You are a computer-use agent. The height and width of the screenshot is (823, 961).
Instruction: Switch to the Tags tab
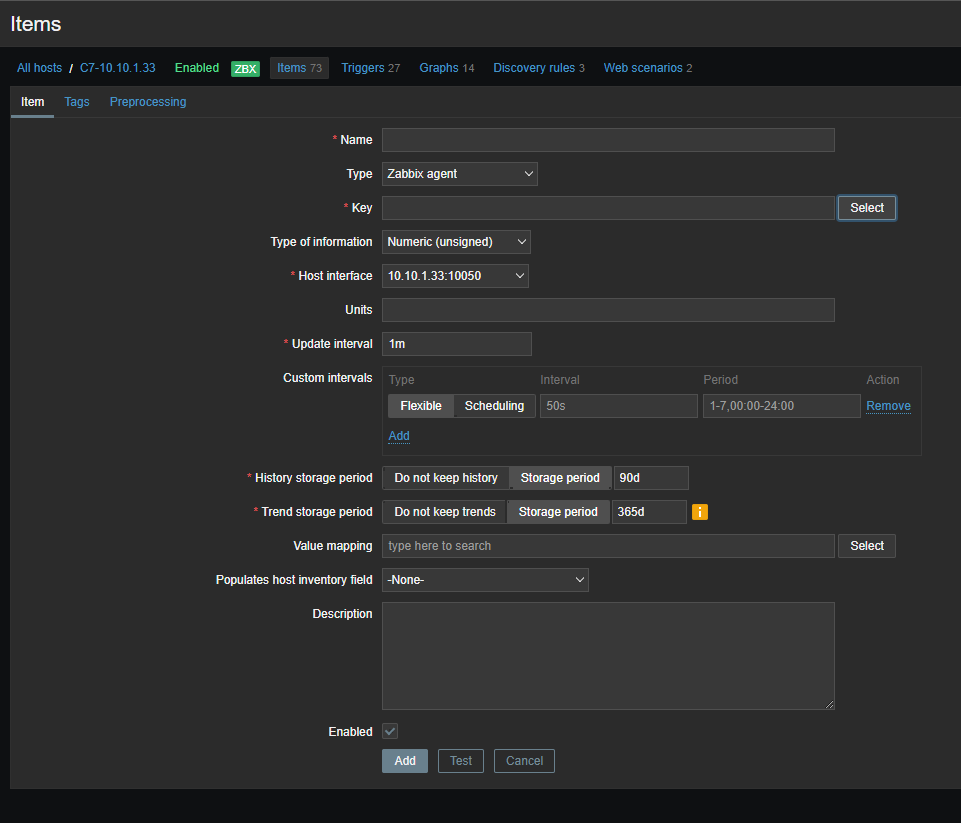coord(77,102)
